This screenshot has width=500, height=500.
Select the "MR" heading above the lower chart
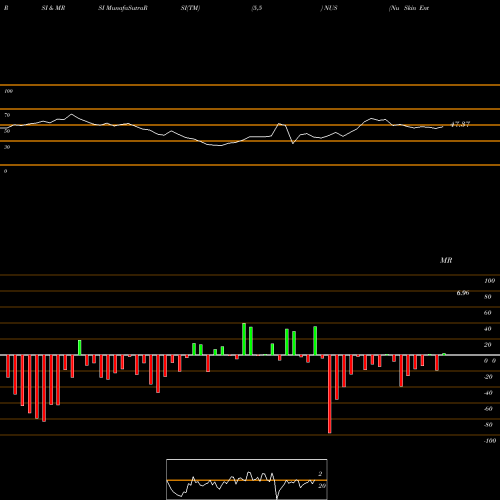(446, 260)
